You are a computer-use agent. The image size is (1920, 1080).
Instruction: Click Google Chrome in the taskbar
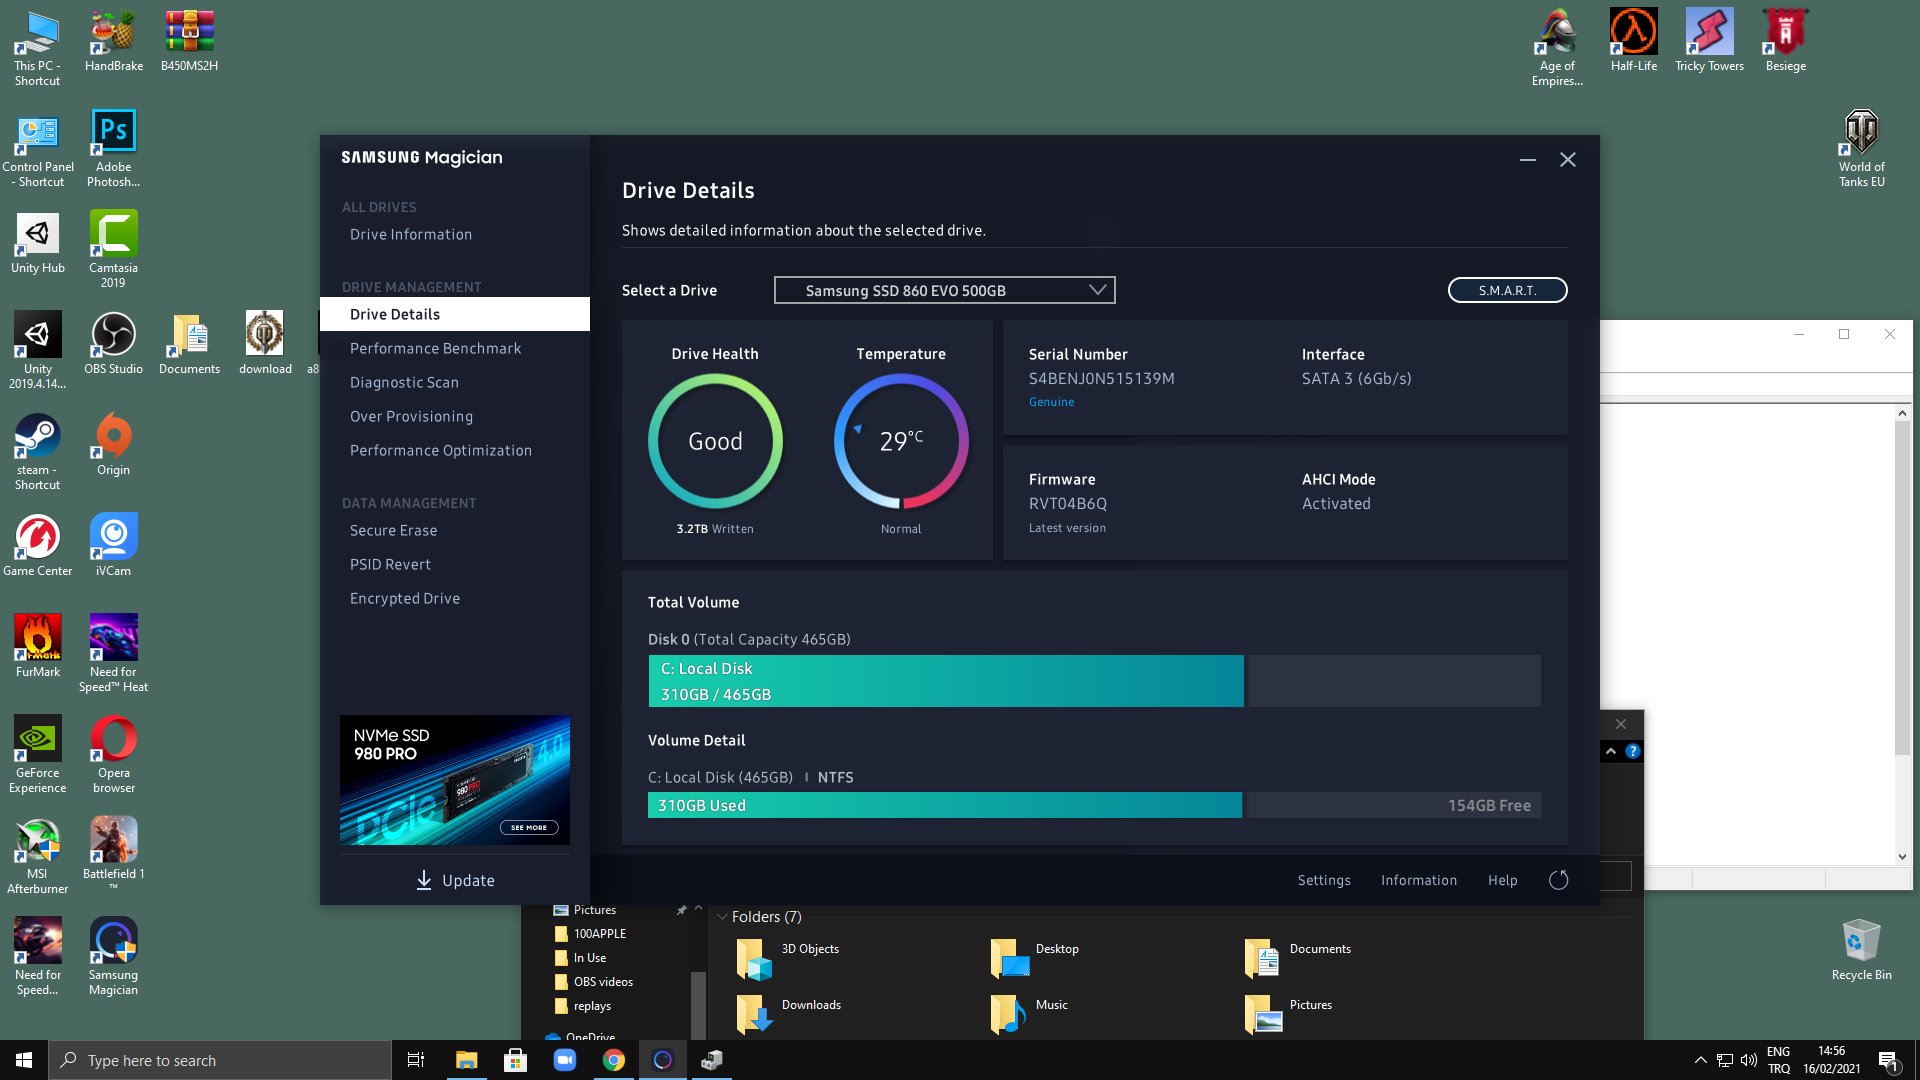click(614, 1060)
